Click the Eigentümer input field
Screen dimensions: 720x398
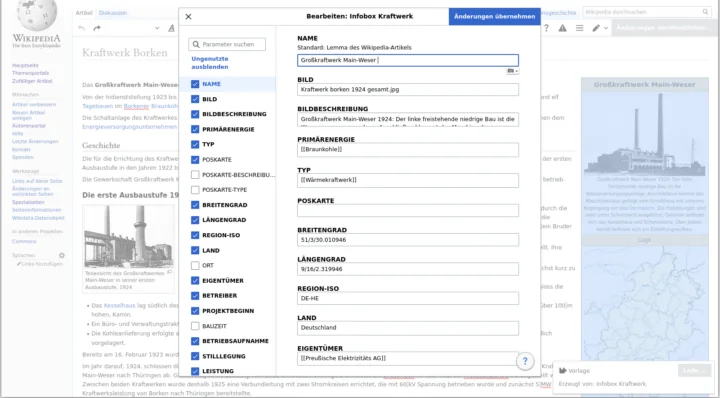pos(408,359)
